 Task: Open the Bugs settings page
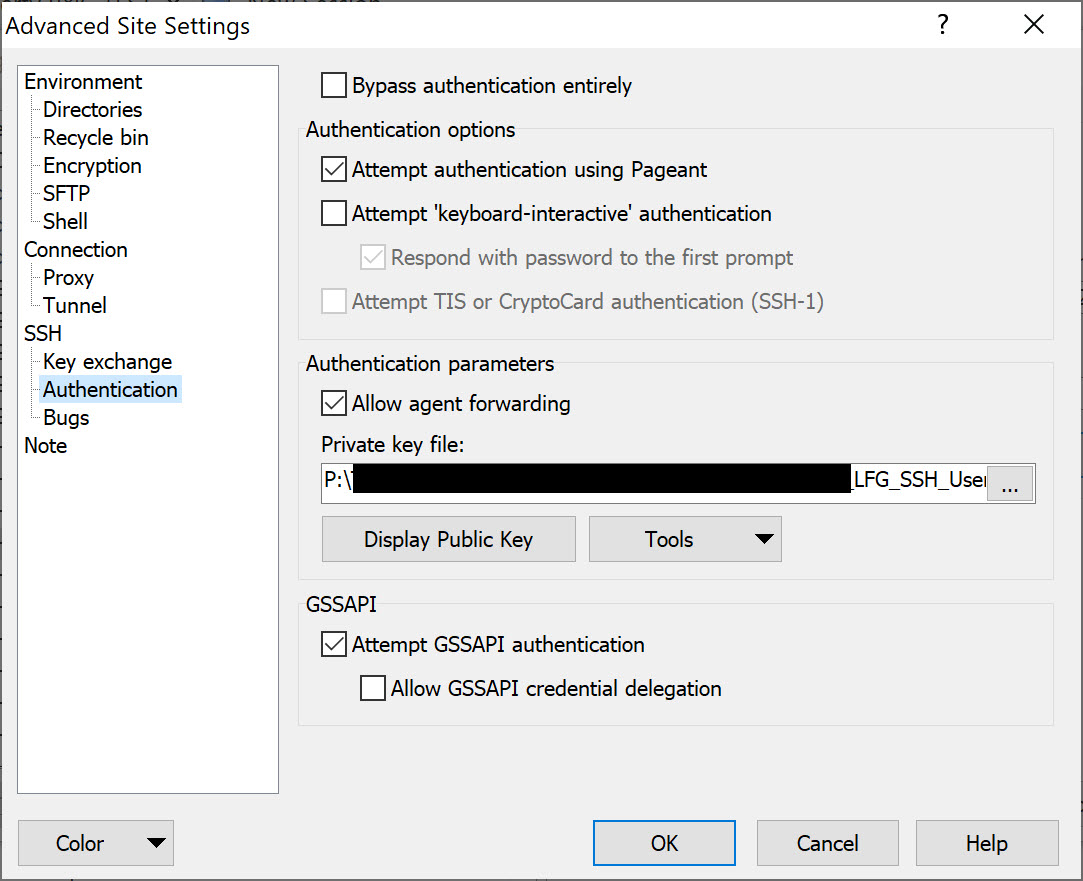point(66,418)
